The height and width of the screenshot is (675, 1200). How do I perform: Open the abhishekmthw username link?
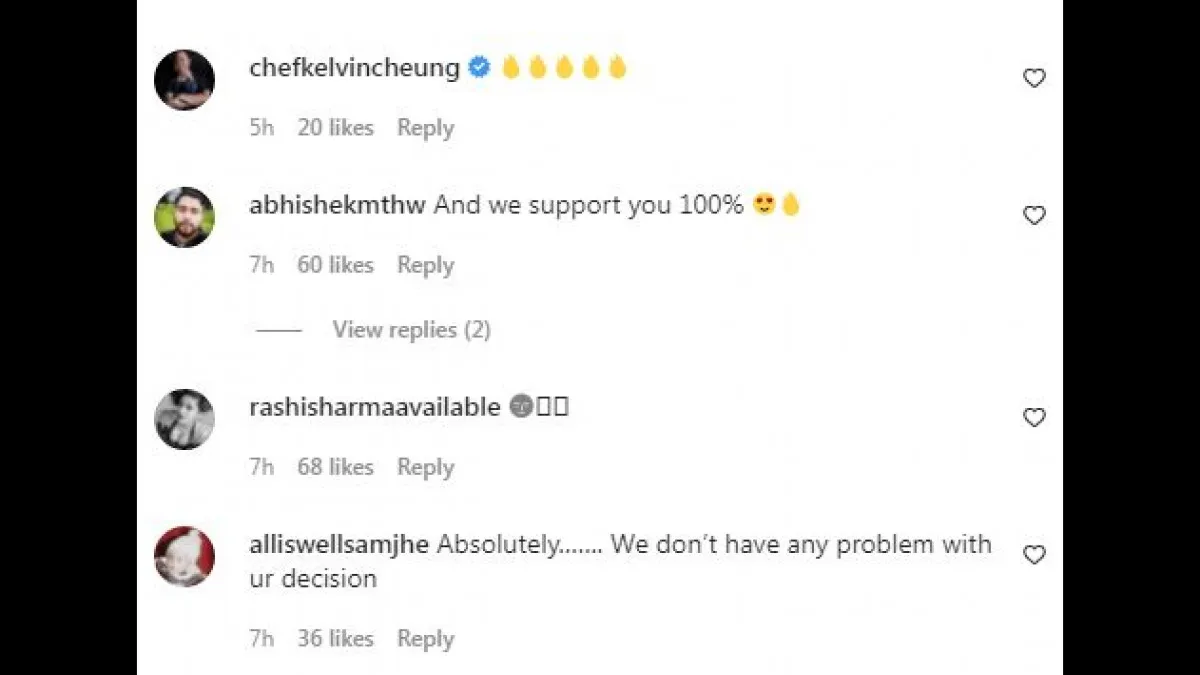337,205
